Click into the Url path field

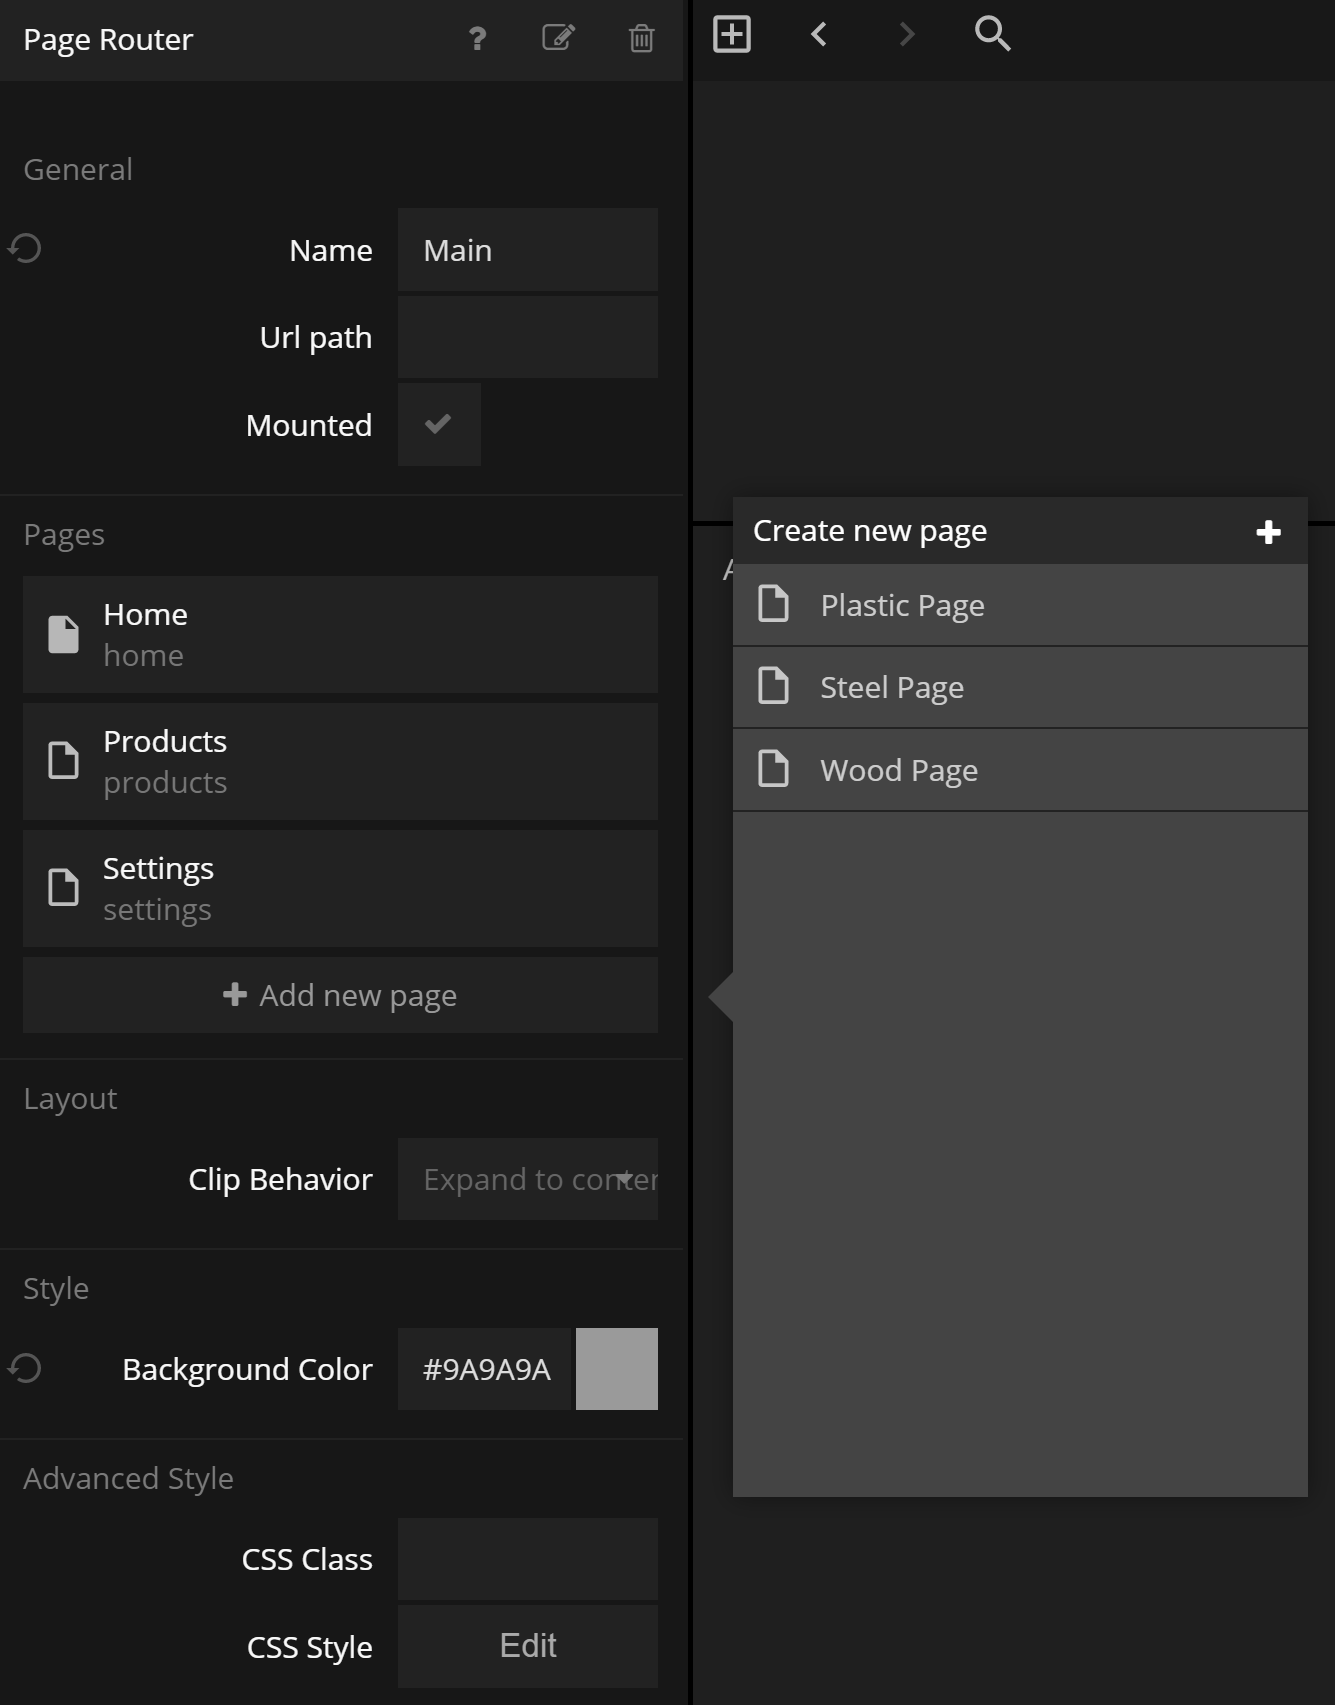527,337
